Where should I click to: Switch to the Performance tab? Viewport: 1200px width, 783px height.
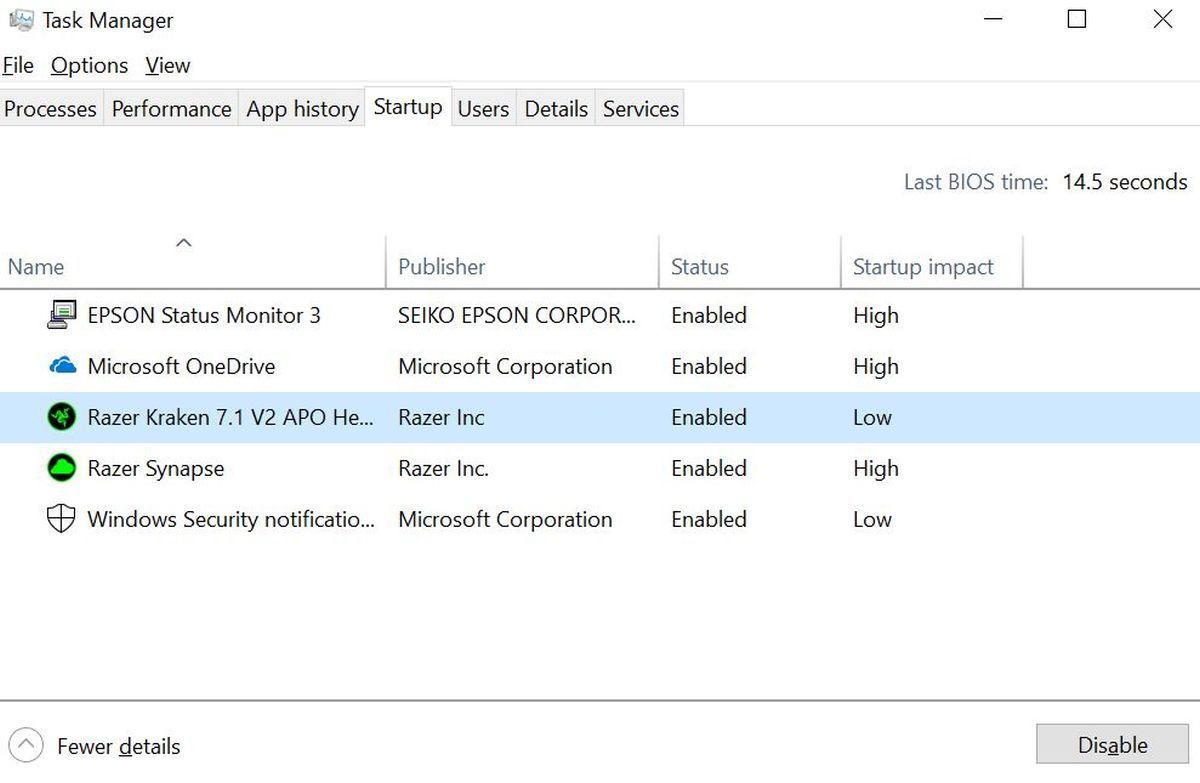point(172,108)
